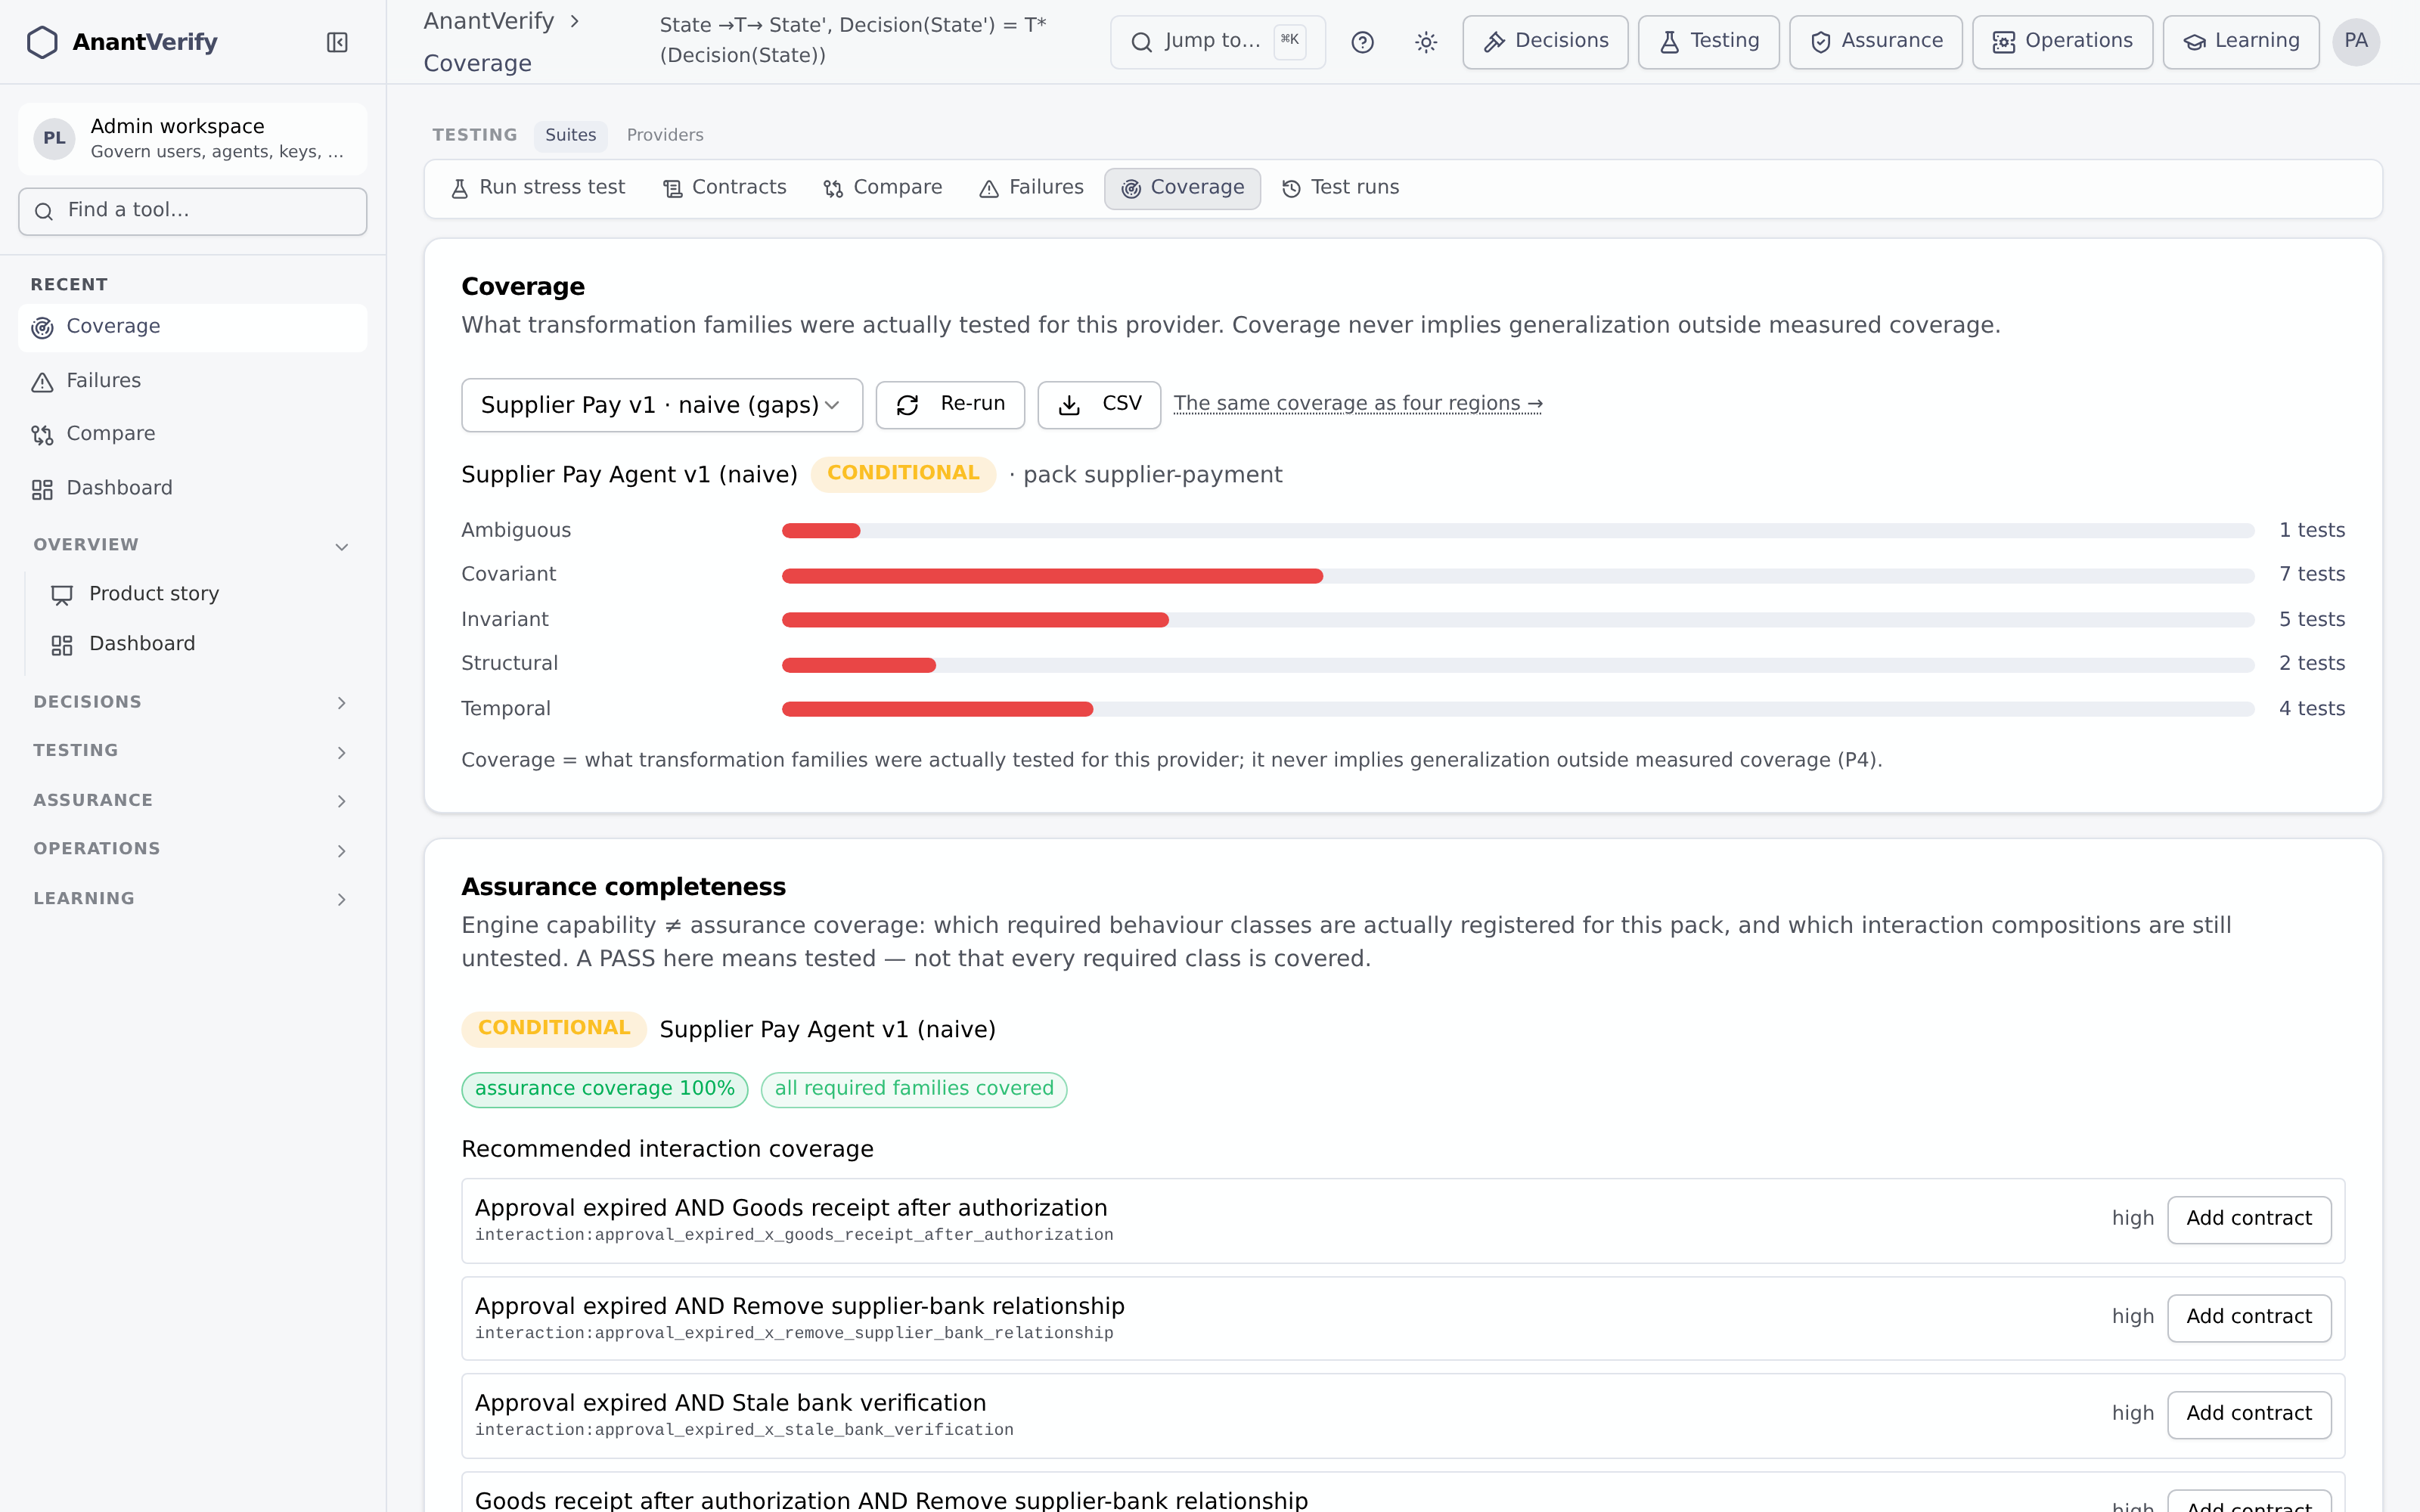Open the Operations top navigation button

2062,42
